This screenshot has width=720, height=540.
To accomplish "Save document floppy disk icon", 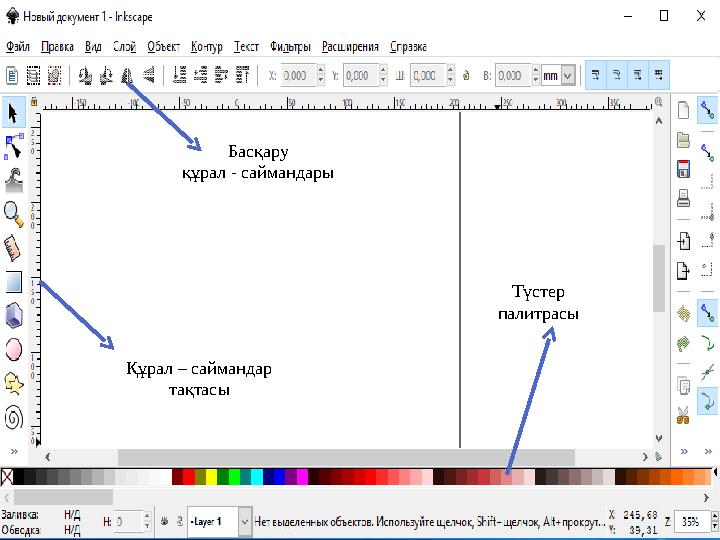I will tap(684, 169).
